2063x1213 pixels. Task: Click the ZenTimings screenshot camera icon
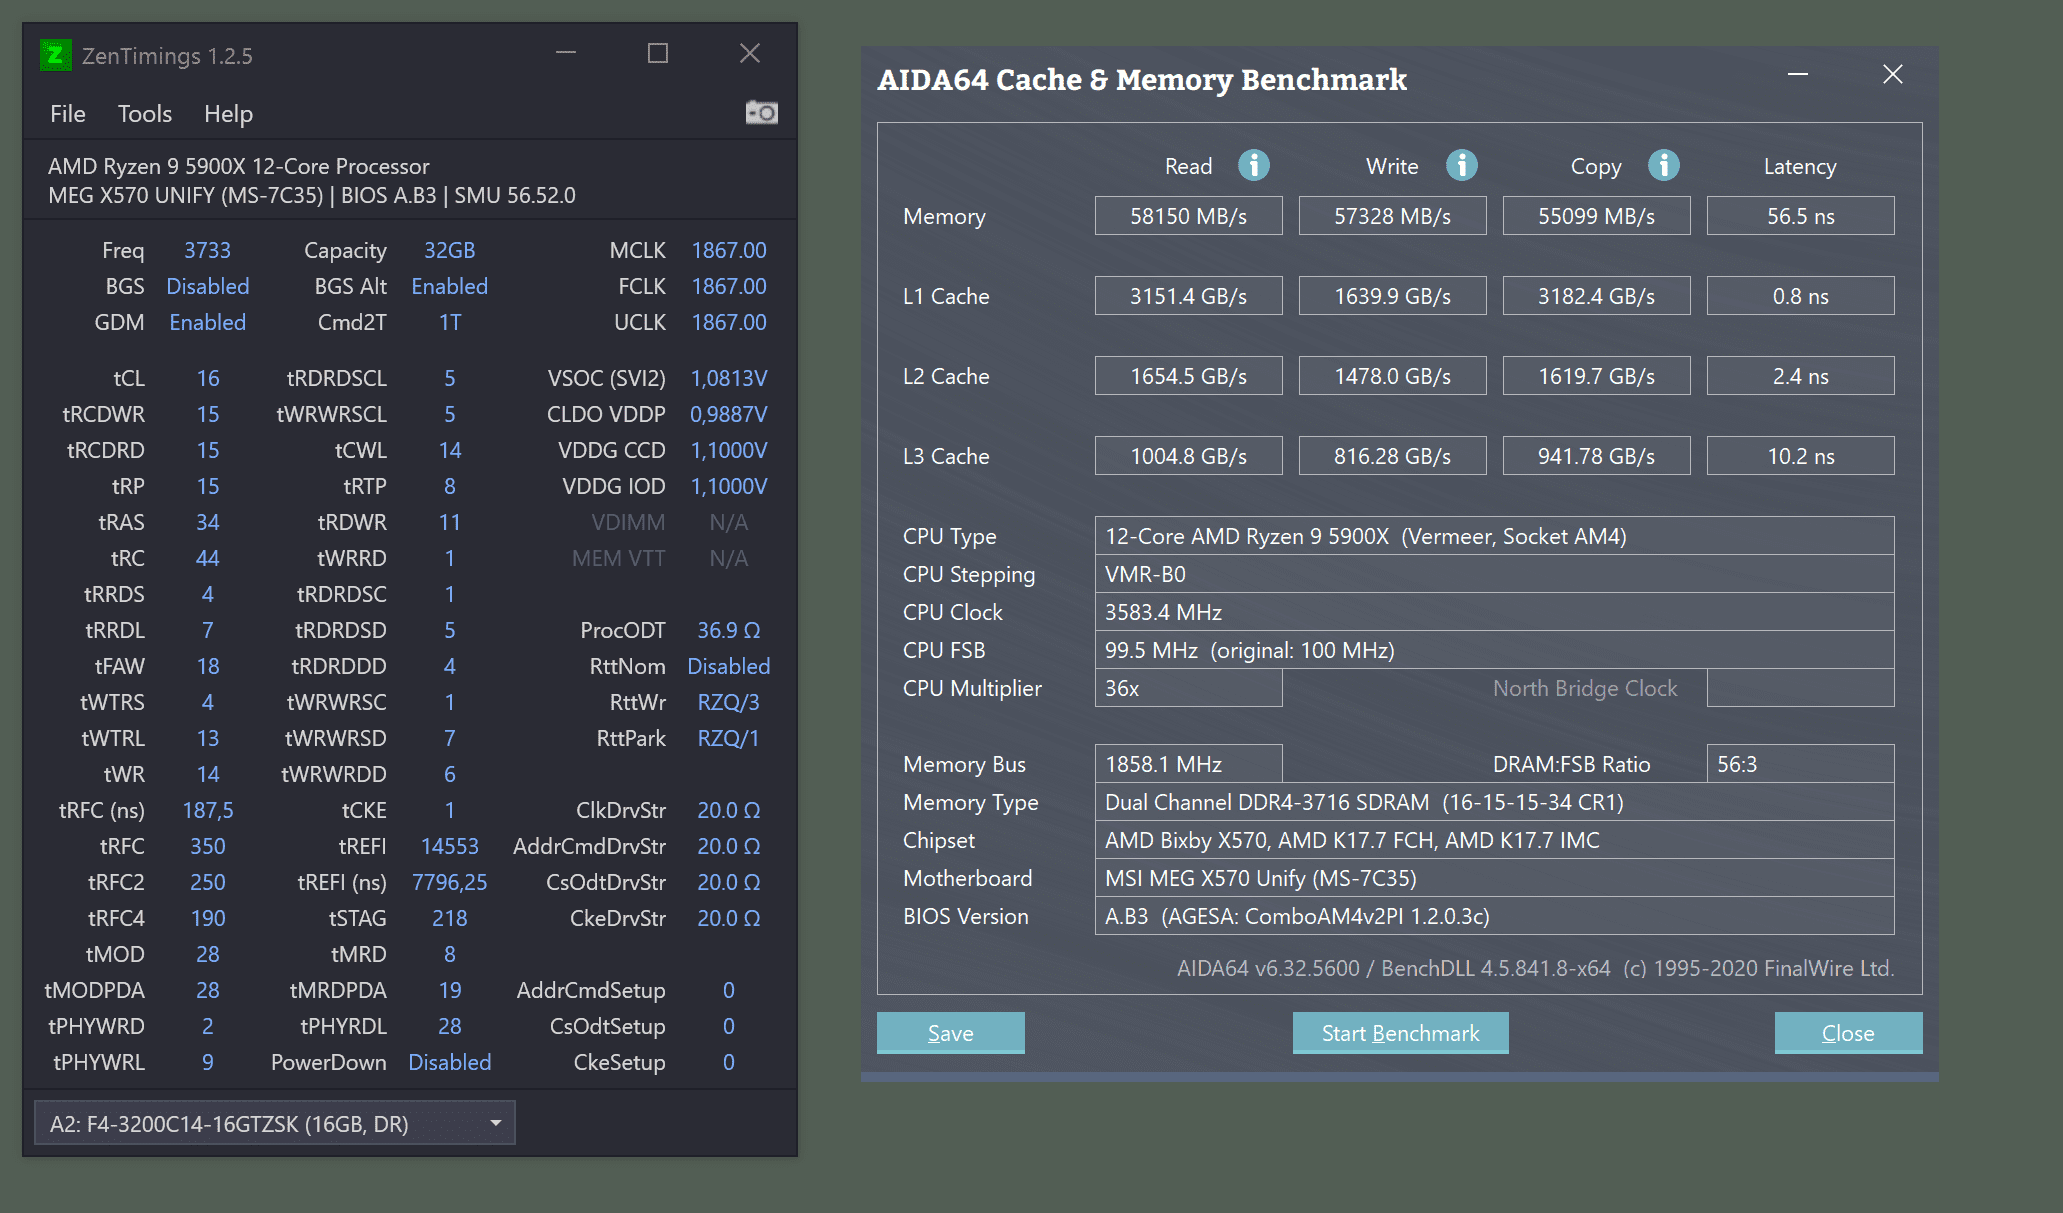761,113
